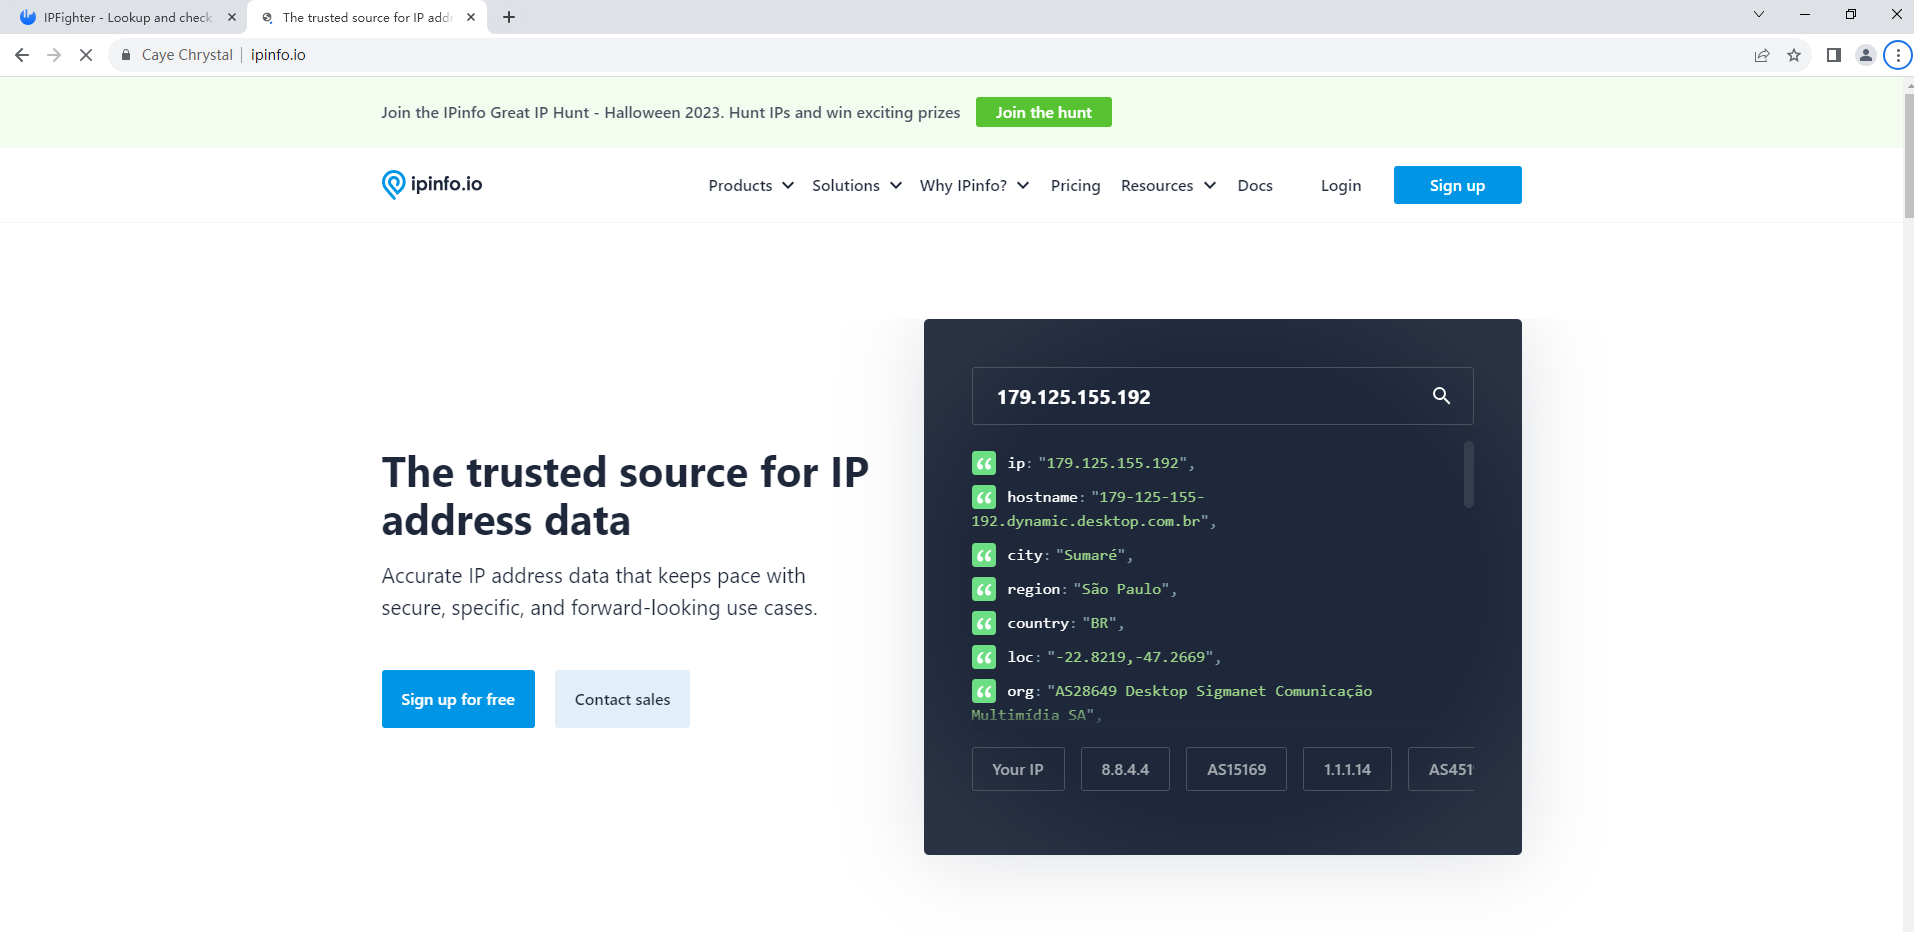This screenshot has width=1914, height=932.
Task: Click the browser forward arrow
Action: 54,55
